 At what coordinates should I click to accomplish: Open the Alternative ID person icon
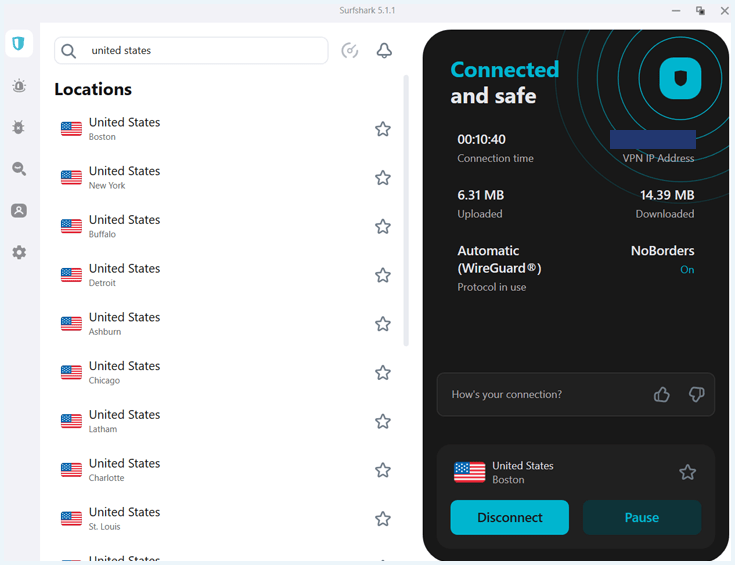pos(19,211)
